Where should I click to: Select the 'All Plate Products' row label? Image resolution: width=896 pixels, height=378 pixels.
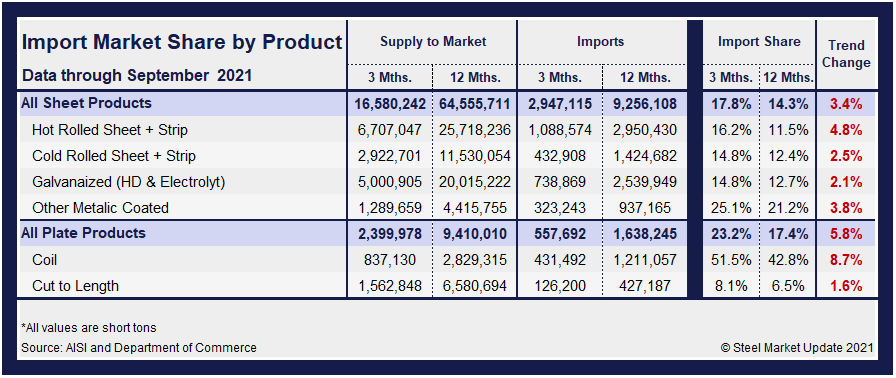[83, 233]
